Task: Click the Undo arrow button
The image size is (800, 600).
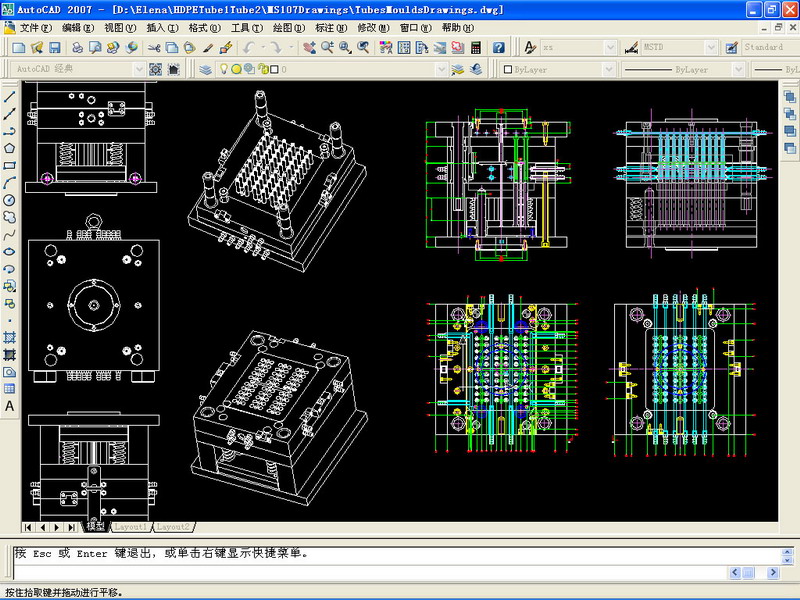Action: [x=250, y=47]
